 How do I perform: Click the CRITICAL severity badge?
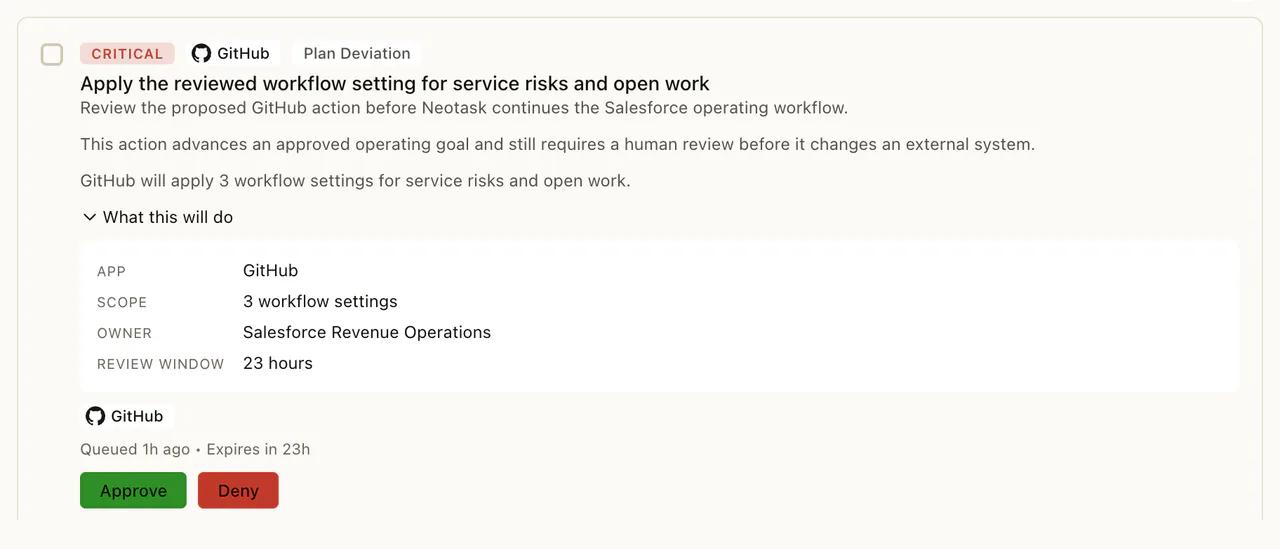[127, 54]
